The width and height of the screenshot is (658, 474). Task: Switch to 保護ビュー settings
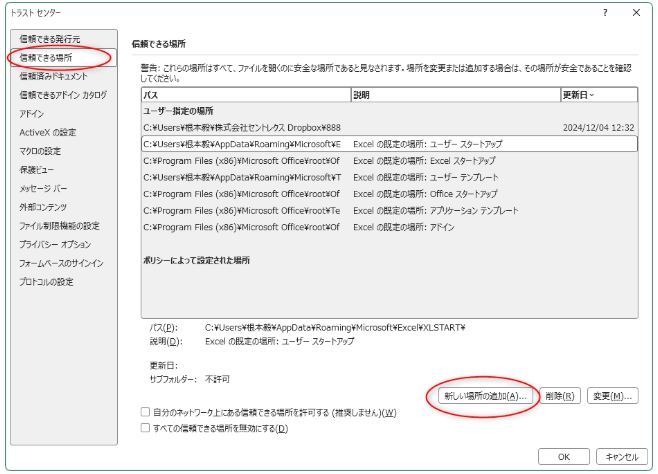pos(37,170)
